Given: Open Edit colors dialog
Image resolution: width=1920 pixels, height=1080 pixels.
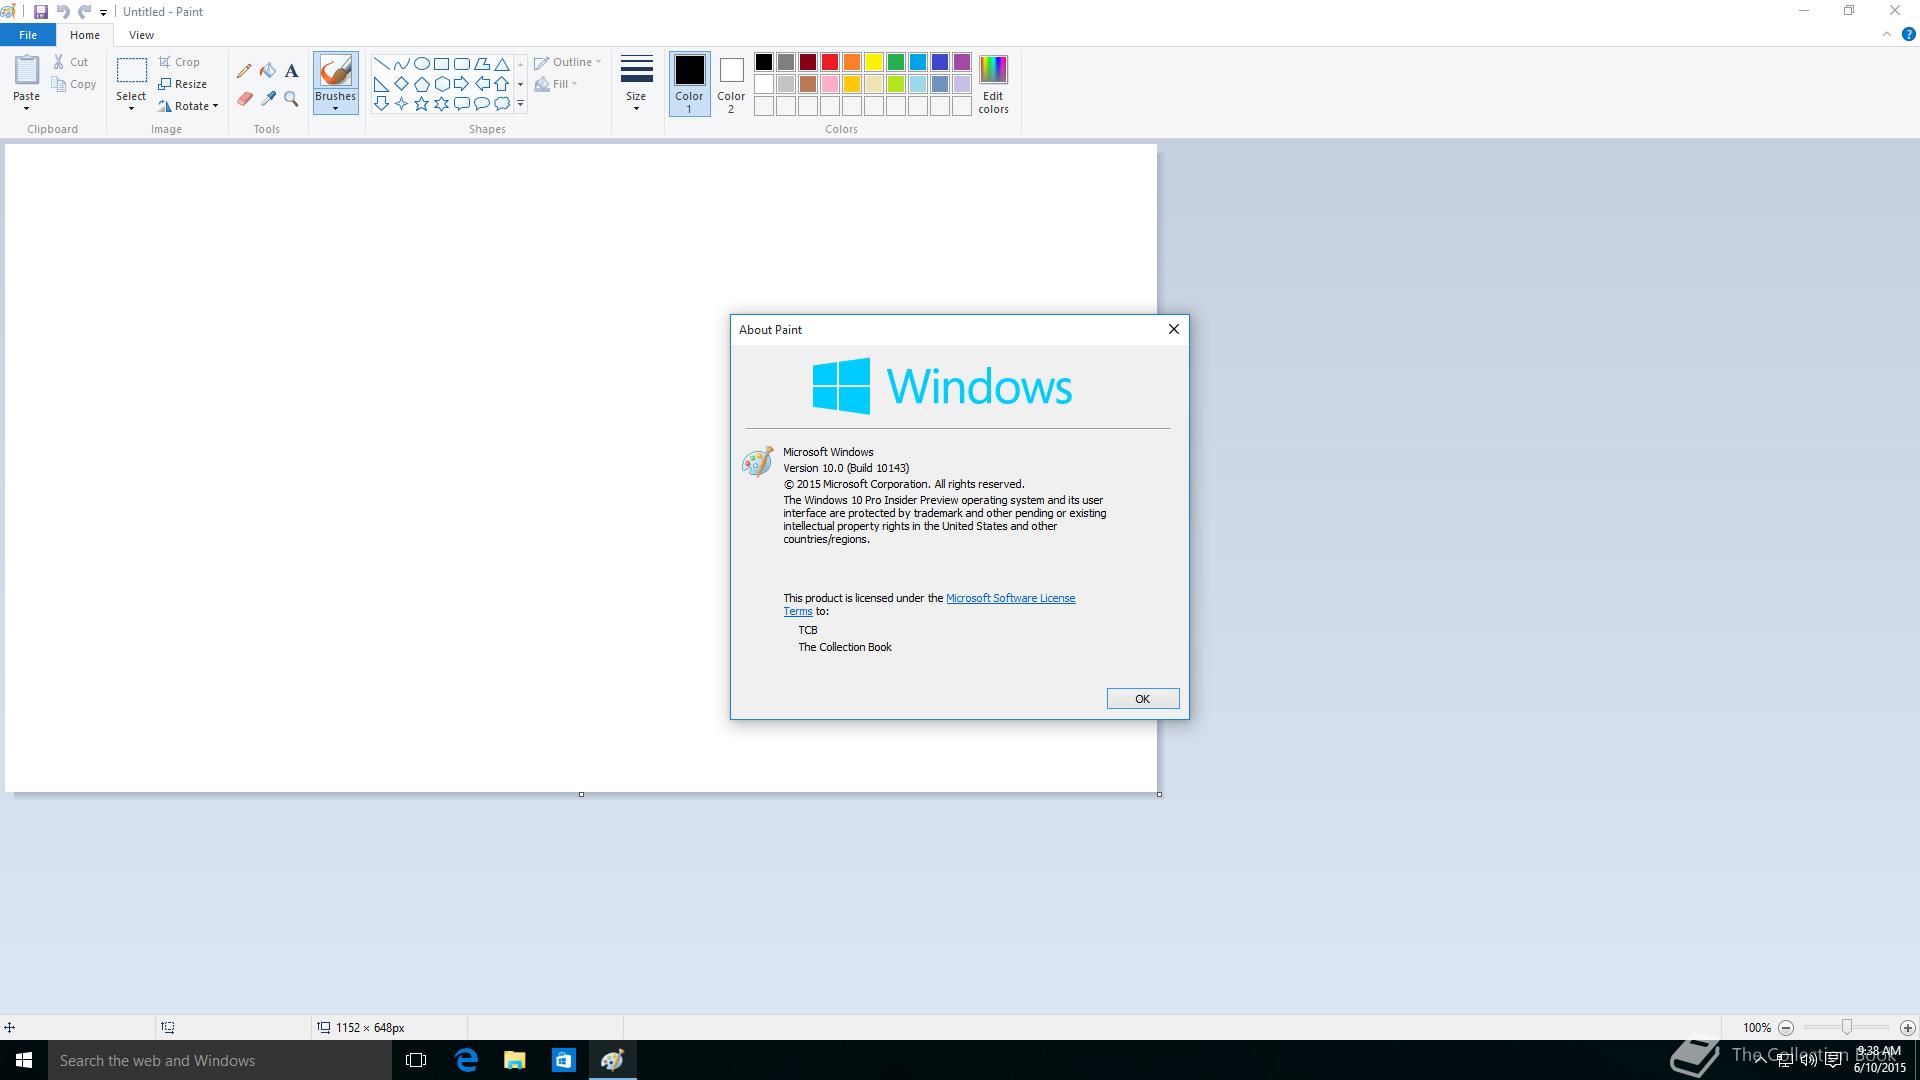Looking at the screenshot, I should (993, 84).
